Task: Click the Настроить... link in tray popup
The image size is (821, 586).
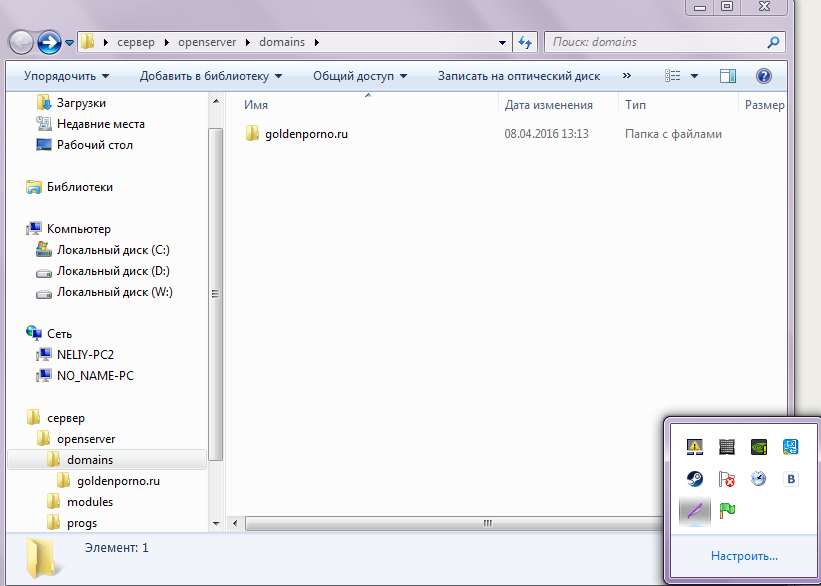Action: click(744, 556)
